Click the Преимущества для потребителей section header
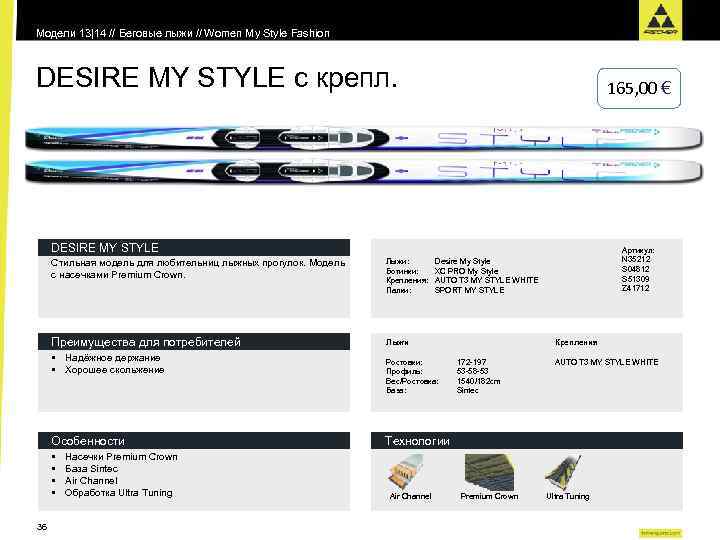 [x=194, y=342]
